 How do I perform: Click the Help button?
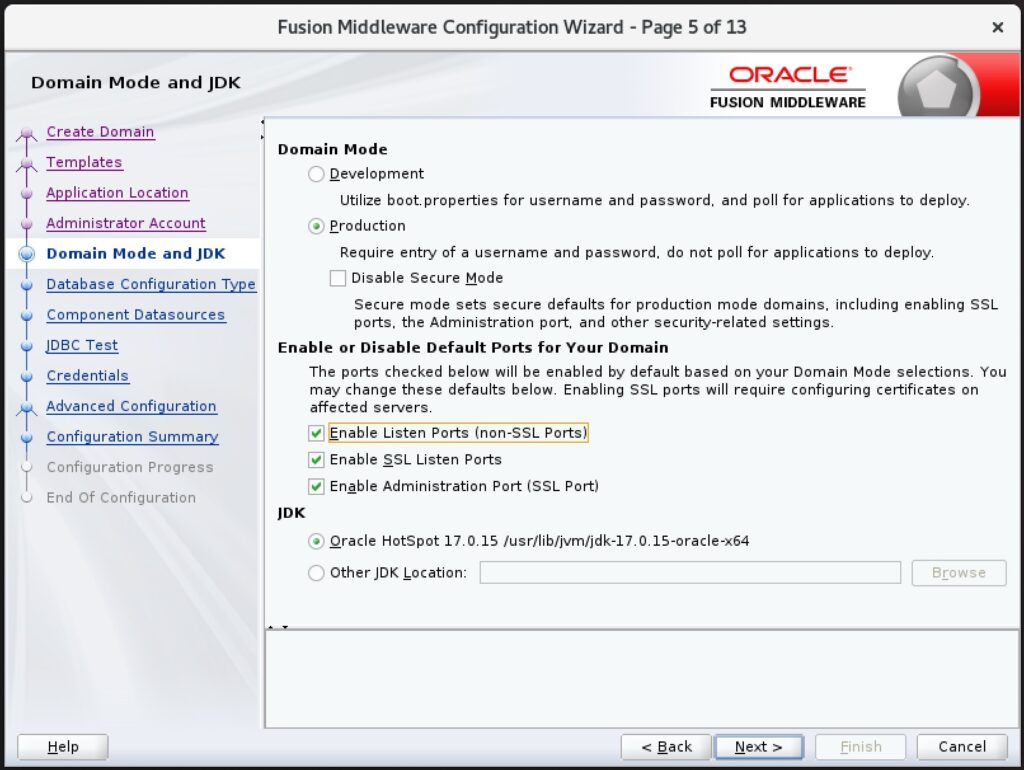point(63,747)
